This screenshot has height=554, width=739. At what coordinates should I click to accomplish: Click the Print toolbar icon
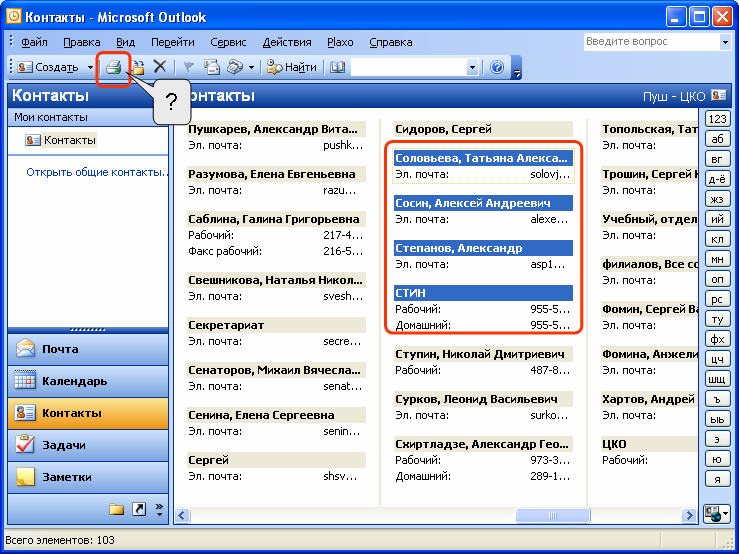[114, 67]
